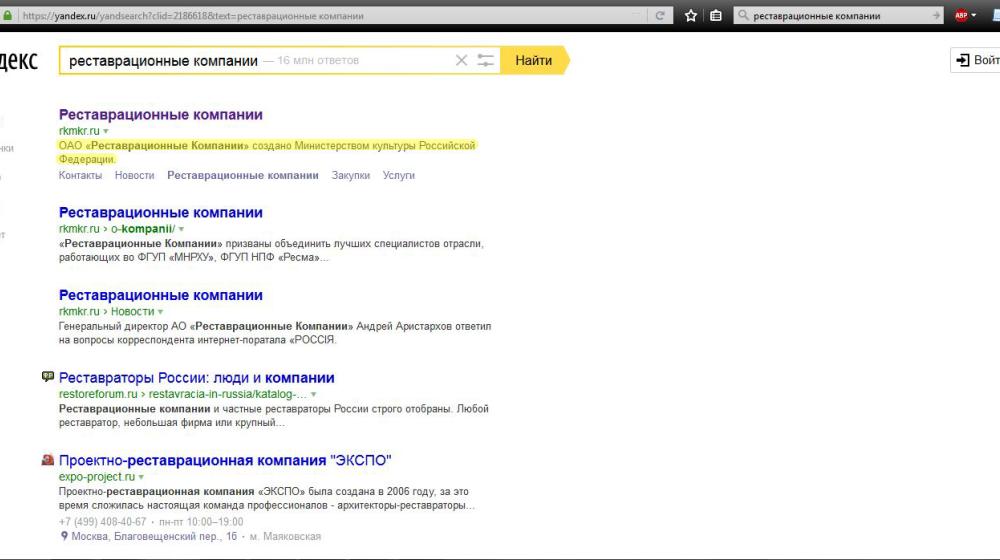This screenshot has height=560, width=1000.
Task: Open Adblock Plus dropdown arrow
Action: click(974, 15)
